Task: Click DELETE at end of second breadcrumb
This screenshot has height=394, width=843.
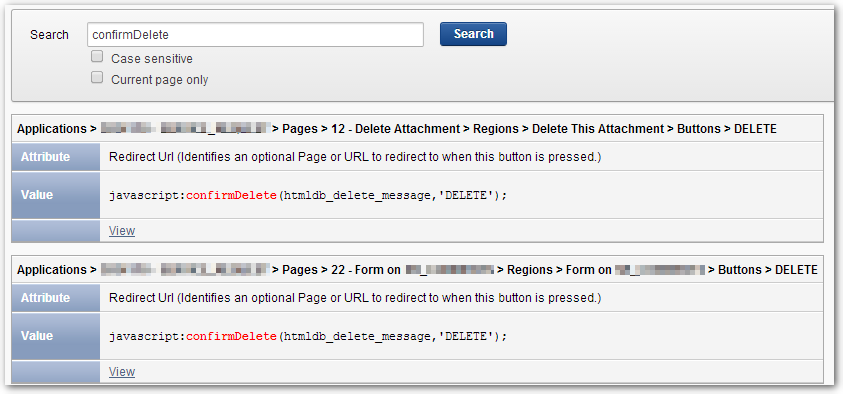Action: pyautogui.click(x=796, y=270)
